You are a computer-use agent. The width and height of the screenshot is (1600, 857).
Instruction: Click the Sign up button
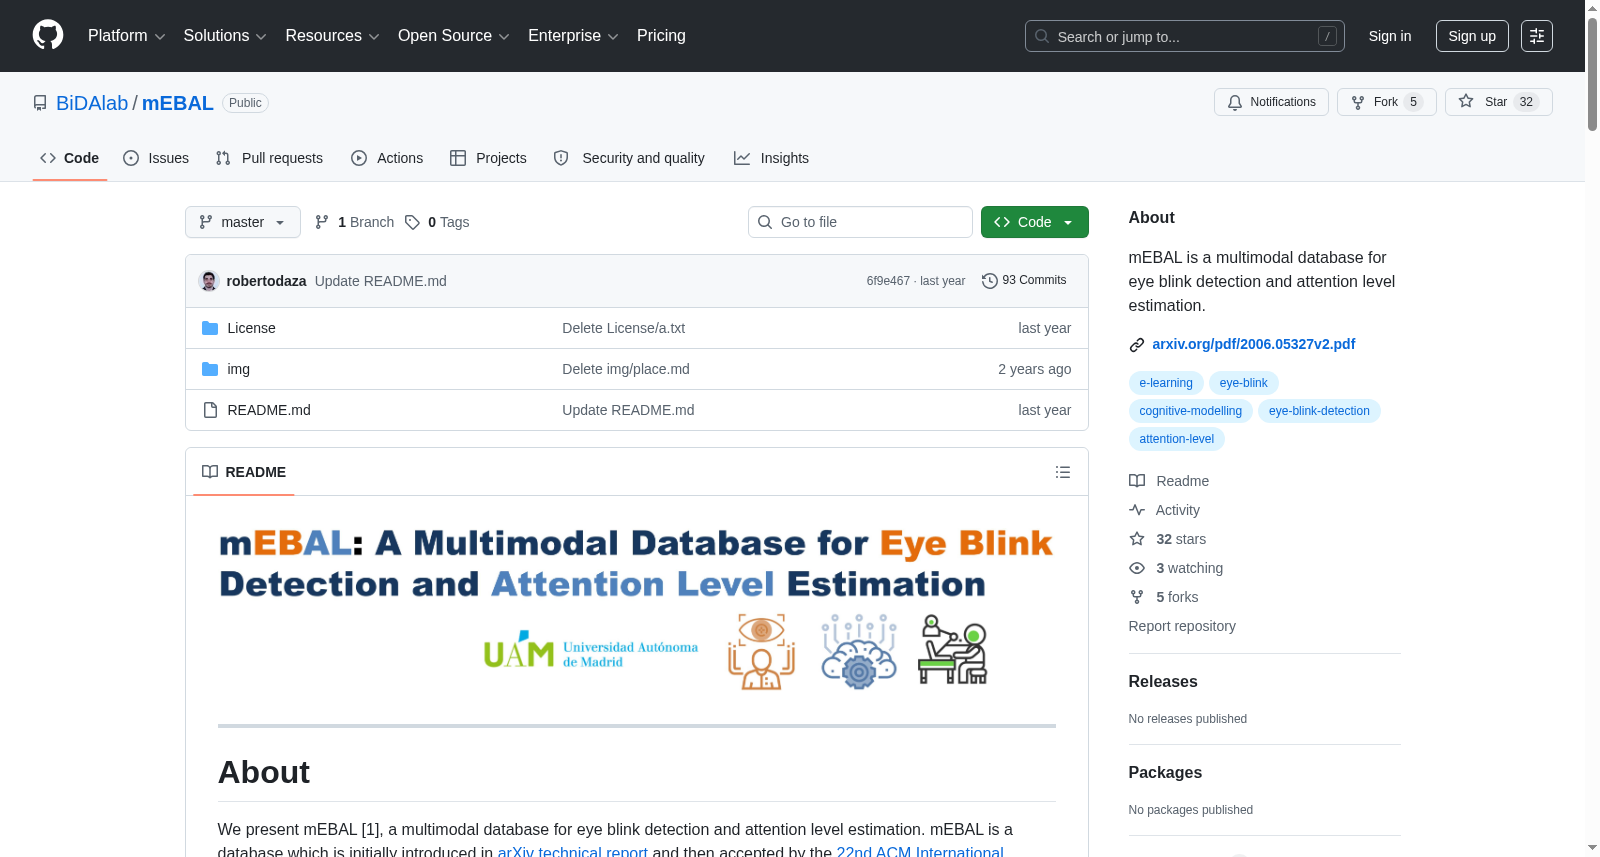coord(1472,36)
